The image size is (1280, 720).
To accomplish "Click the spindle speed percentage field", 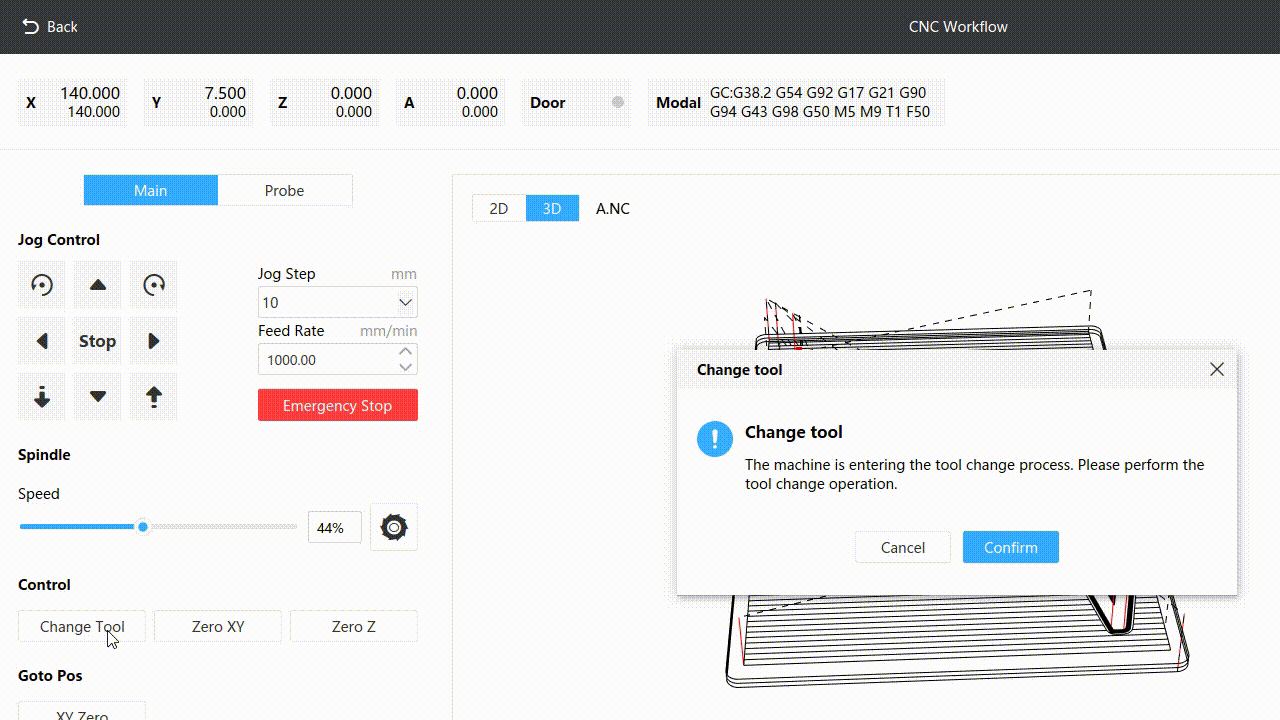I will click(x=334, y=527).
